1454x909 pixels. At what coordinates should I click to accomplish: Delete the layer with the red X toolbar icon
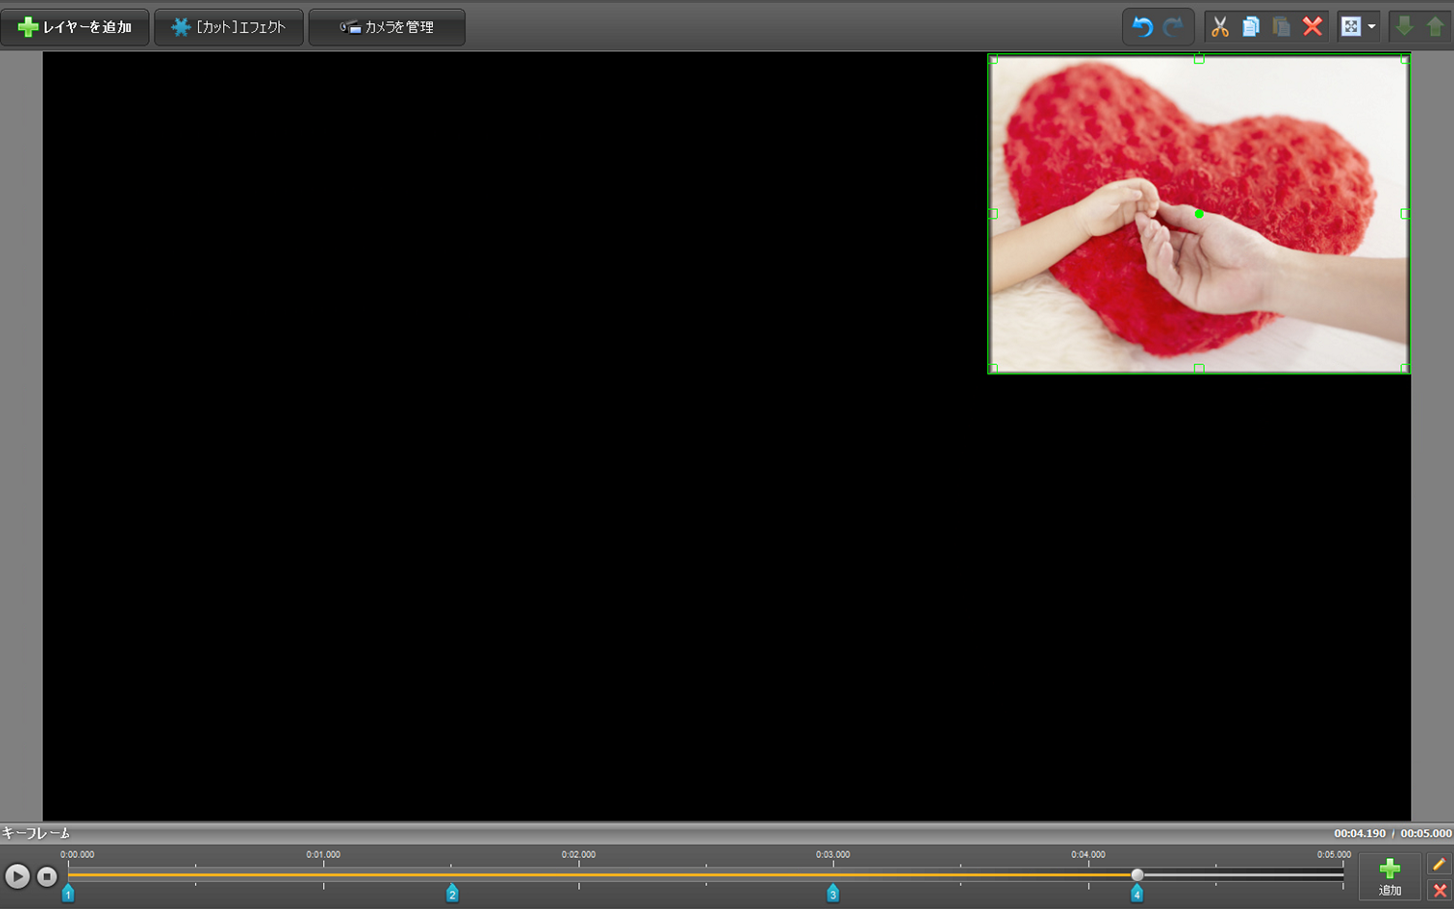pyautogui.click(x=1312, y=27)
